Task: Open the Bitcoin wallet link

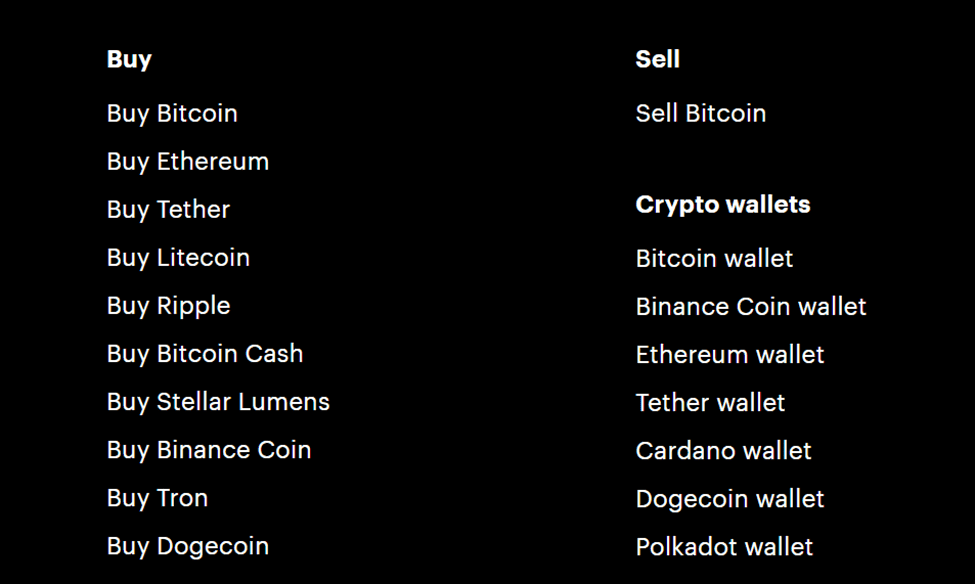Action: pyautogui.click(x=714, y=258)
